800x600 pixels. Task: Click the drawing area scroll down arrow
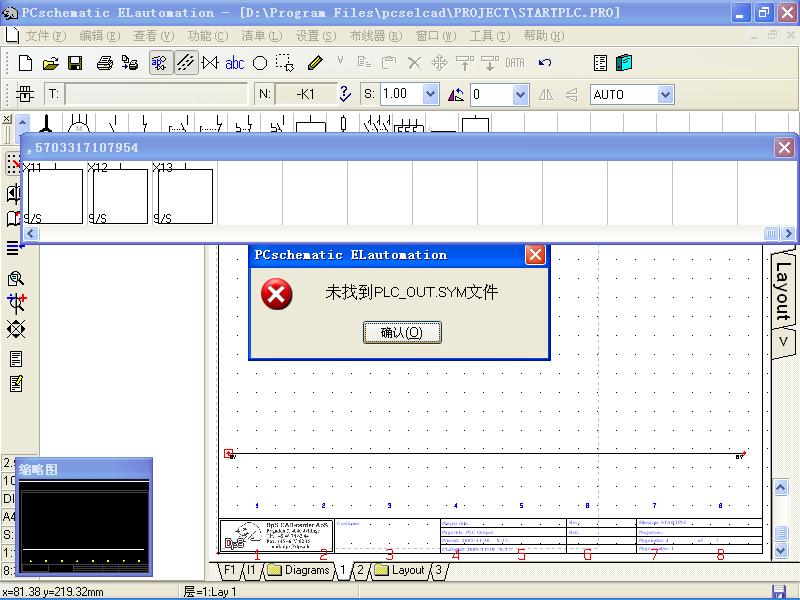781,551
